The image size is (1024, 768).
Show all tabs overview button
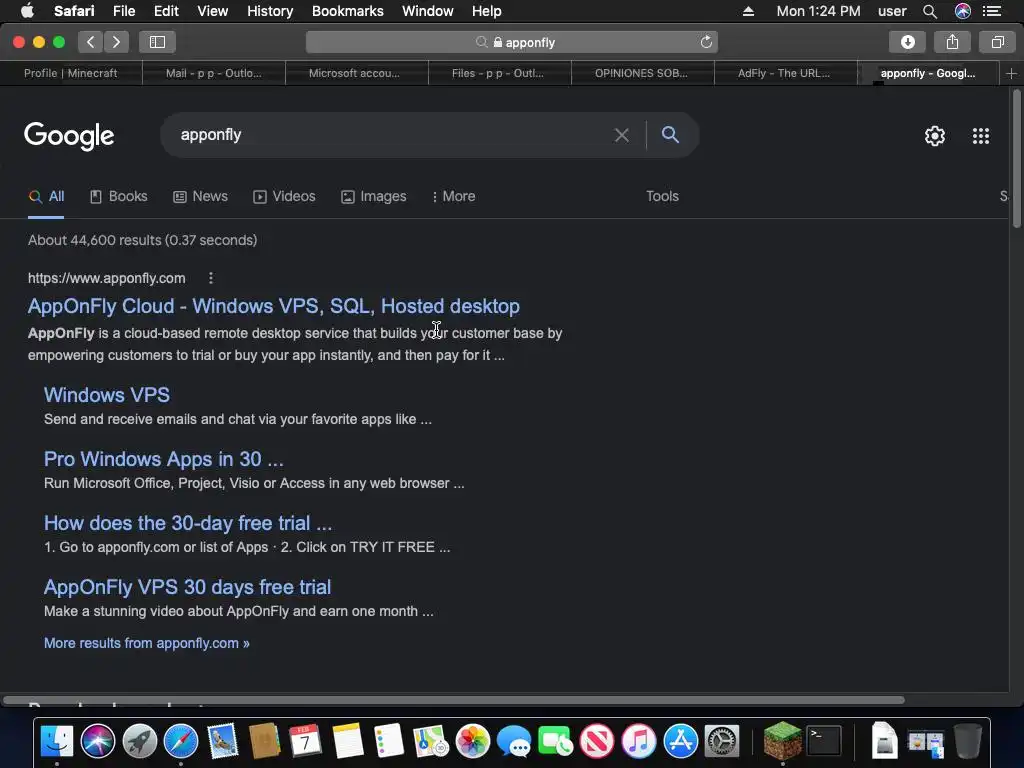click(997, 42)
